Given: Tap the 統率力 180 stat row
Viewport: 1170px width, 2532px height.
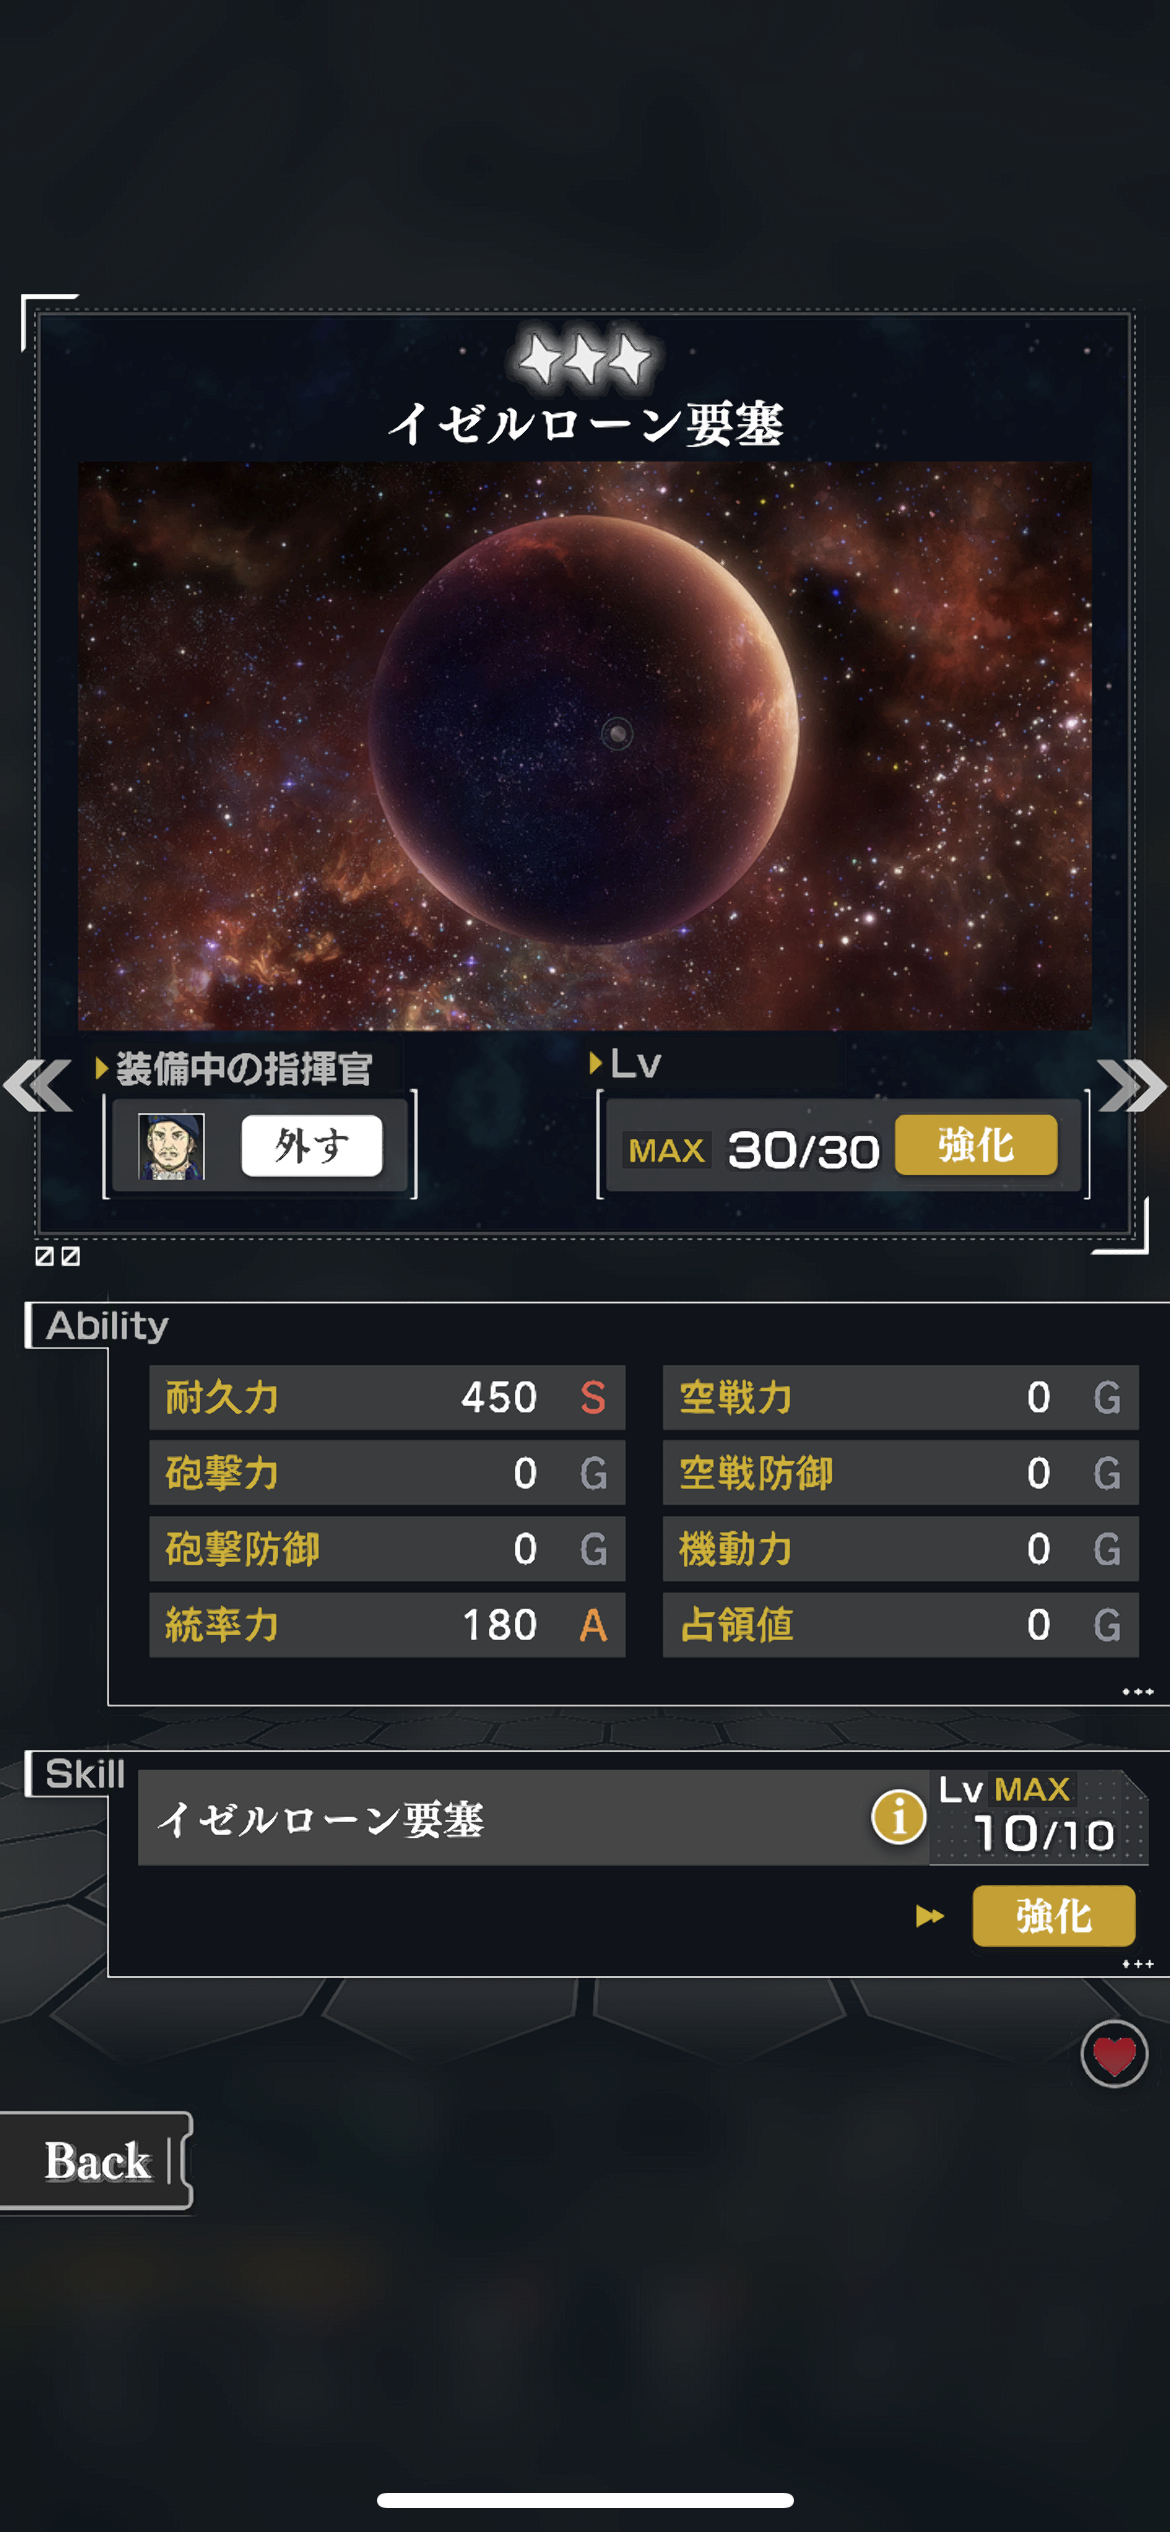Looking at the screenshot, I should click(x=387, y=1625).
